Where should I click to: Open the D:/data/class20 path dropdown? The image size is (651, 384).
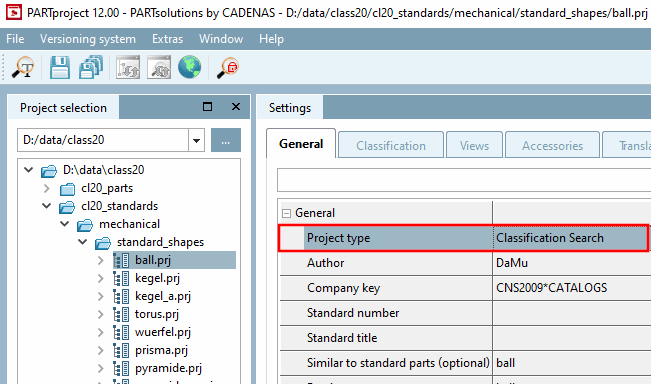tap(196, 140)
